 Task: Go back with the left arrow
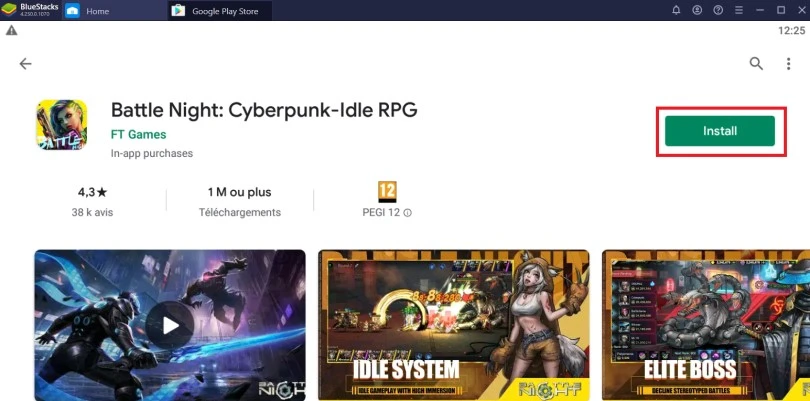point(25,64)
